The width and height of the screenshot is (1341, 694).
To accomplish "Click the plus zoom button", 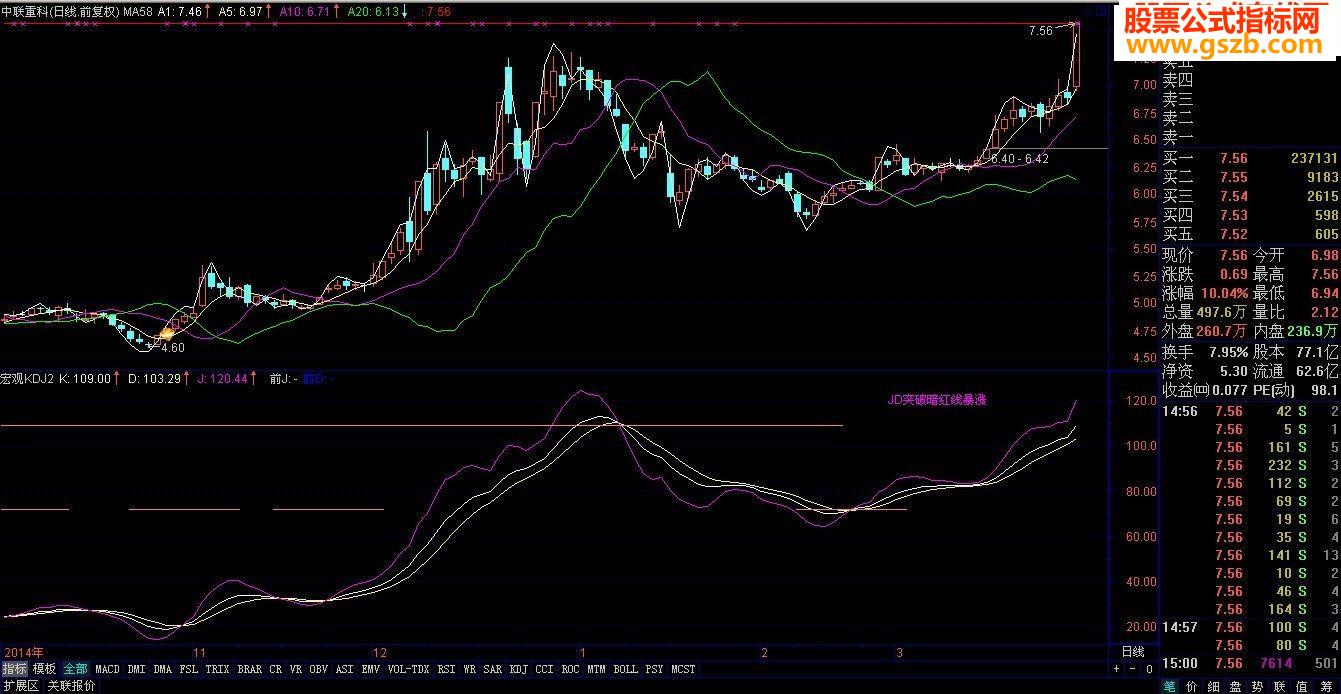I will pos(1117,669).
